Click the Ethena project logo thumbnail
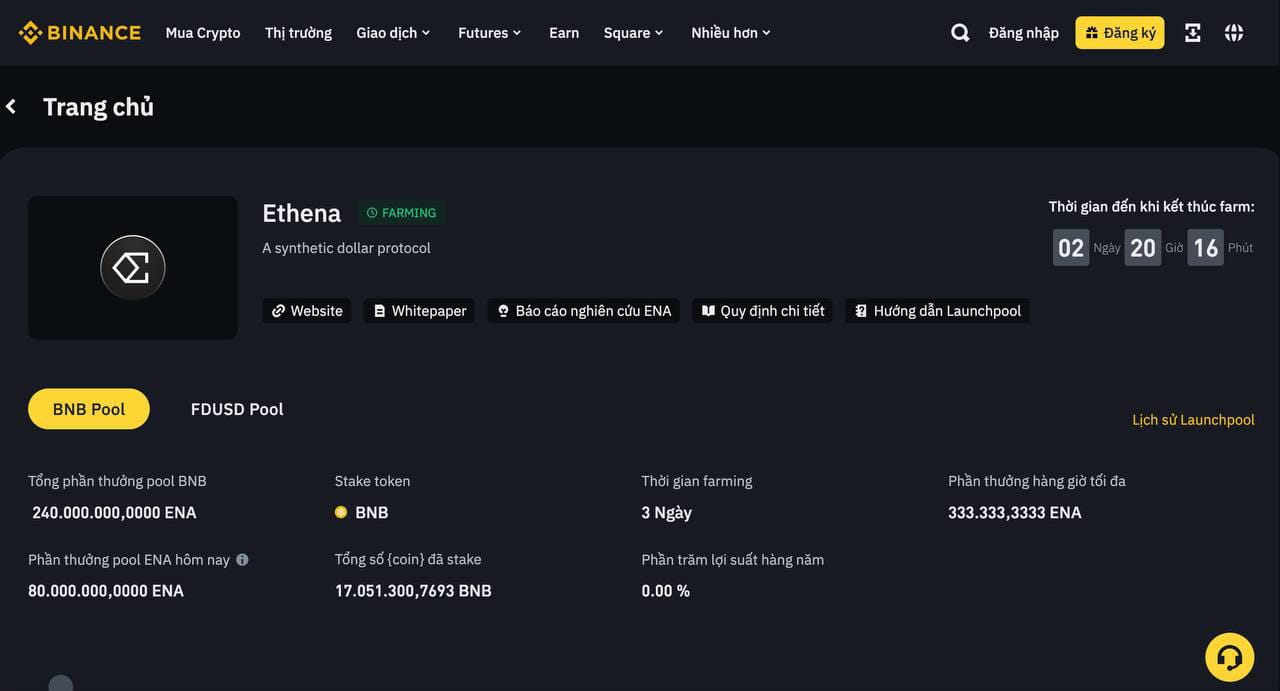Screen dimensions: 1280x691 pyautogui.click(x=132, y=267)
